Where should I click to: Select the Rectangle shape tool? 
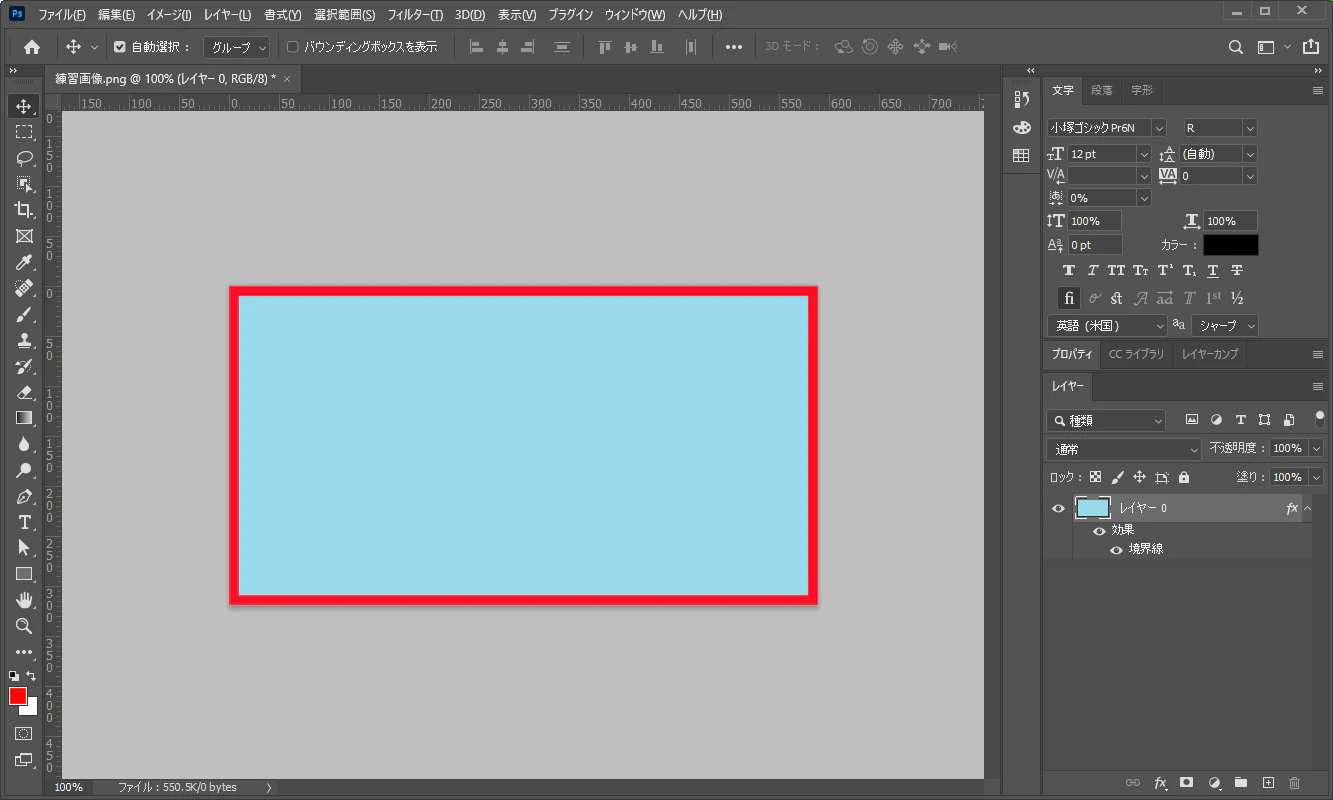click(24, 574)
